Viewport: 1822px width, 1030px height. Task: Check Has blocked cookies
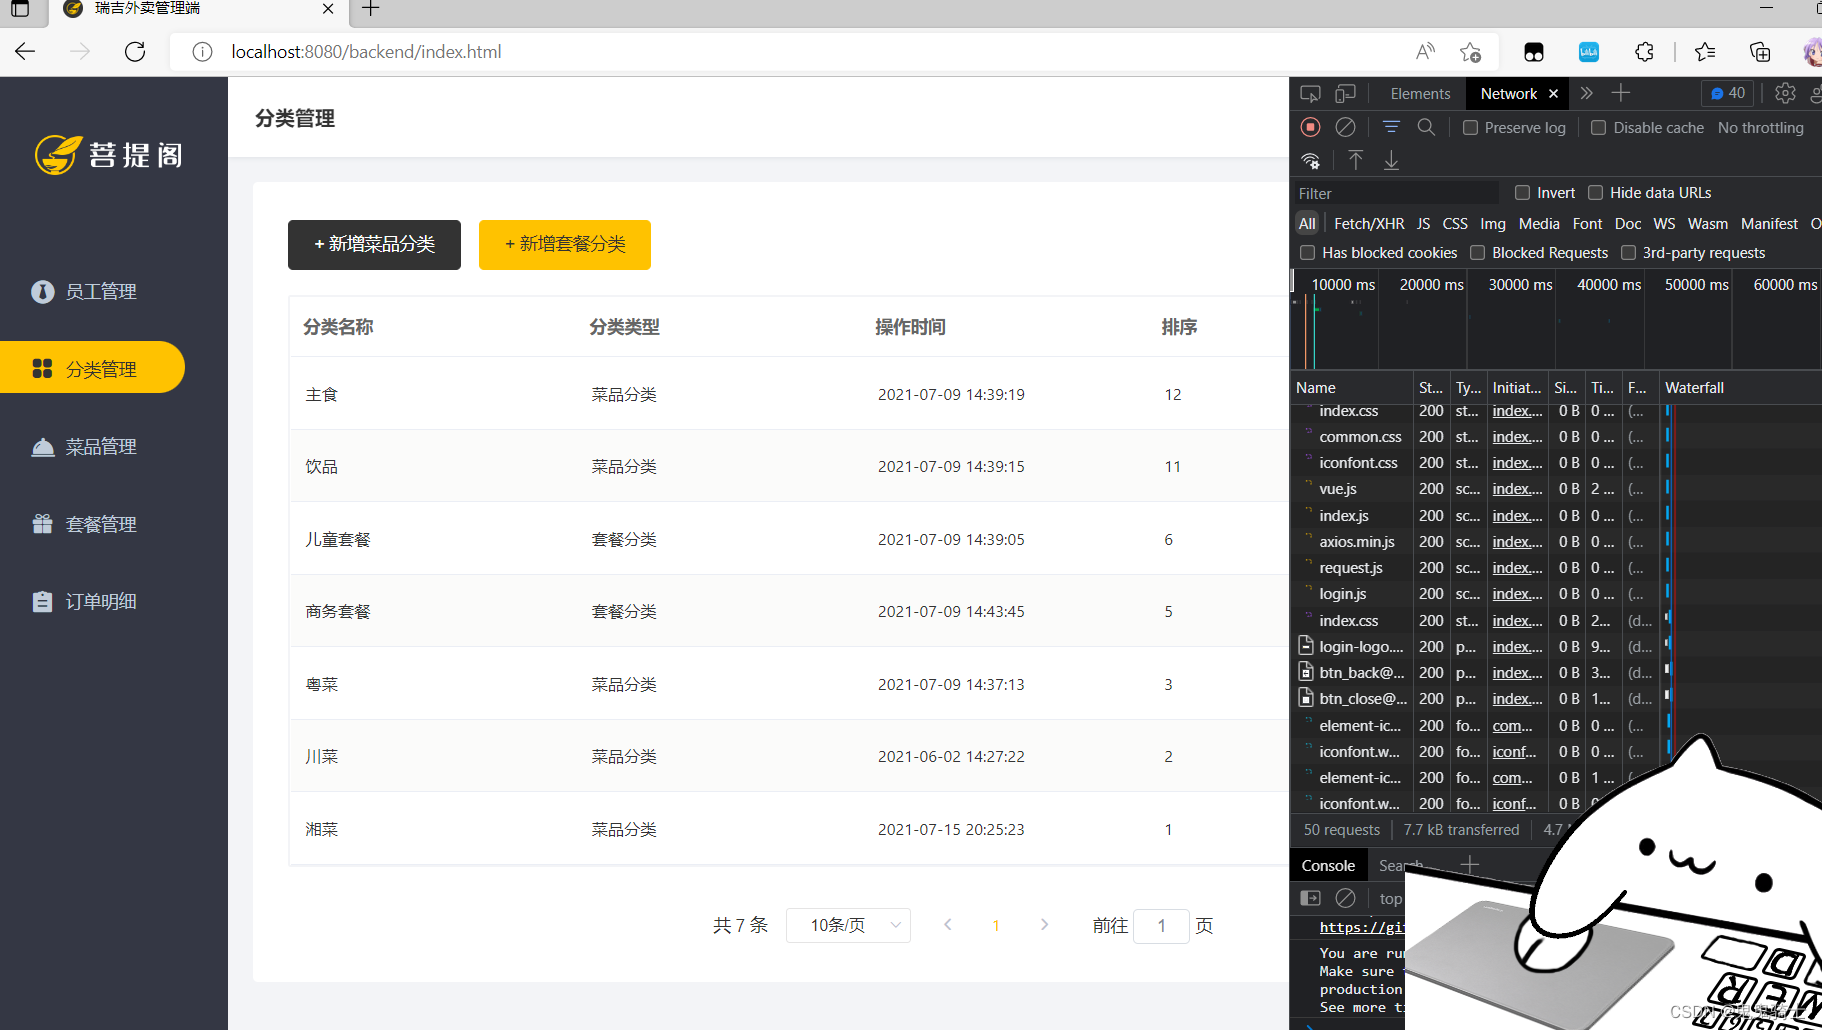[x=1307, y=253]
